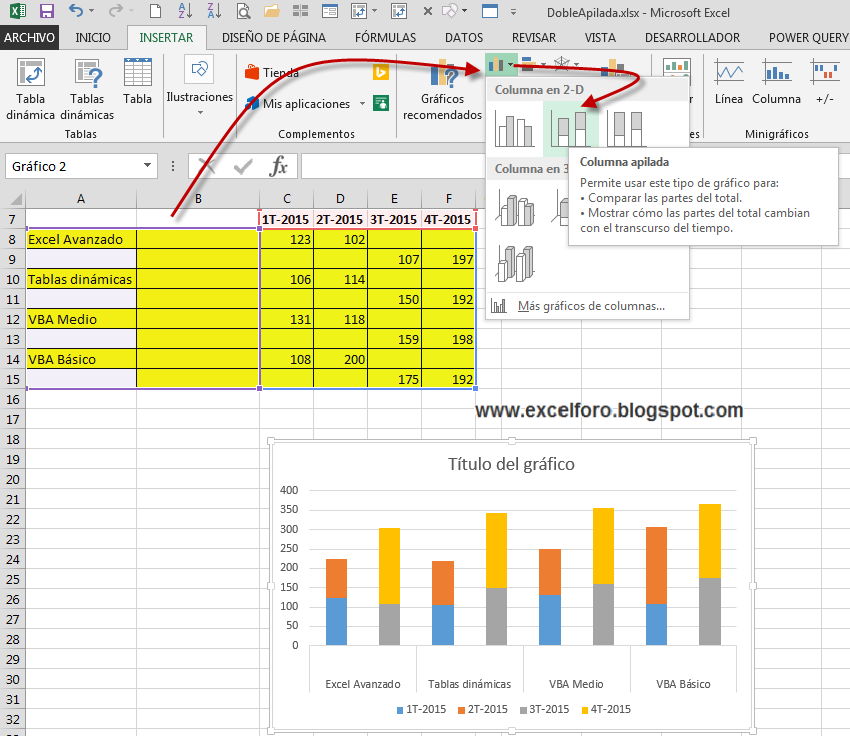The height and width of the screenshot is (736, 850).
Task: Select column header C
Action: 287,198
